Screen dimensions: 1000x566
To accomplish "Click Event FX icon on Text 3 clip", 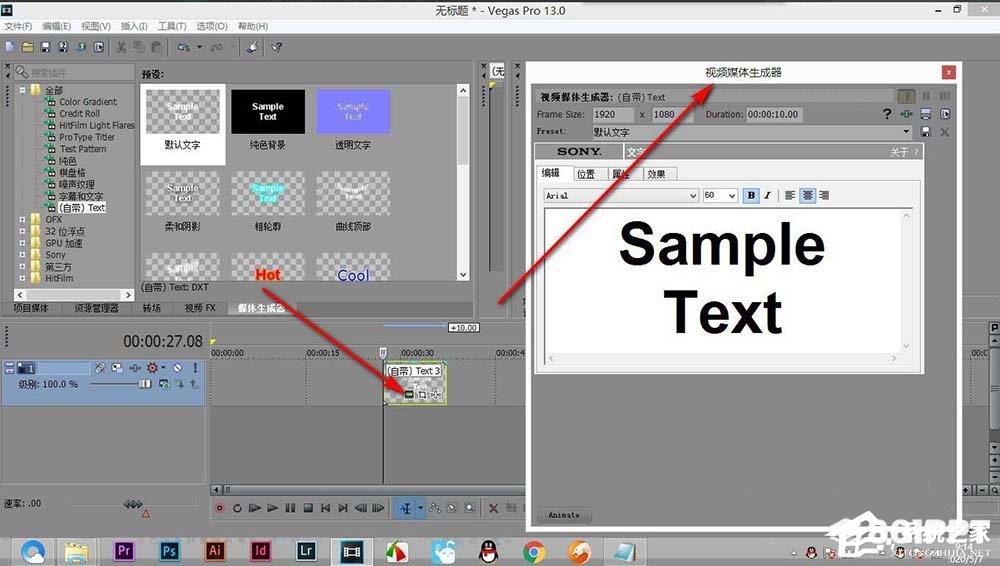I will (x=436, y=394).
